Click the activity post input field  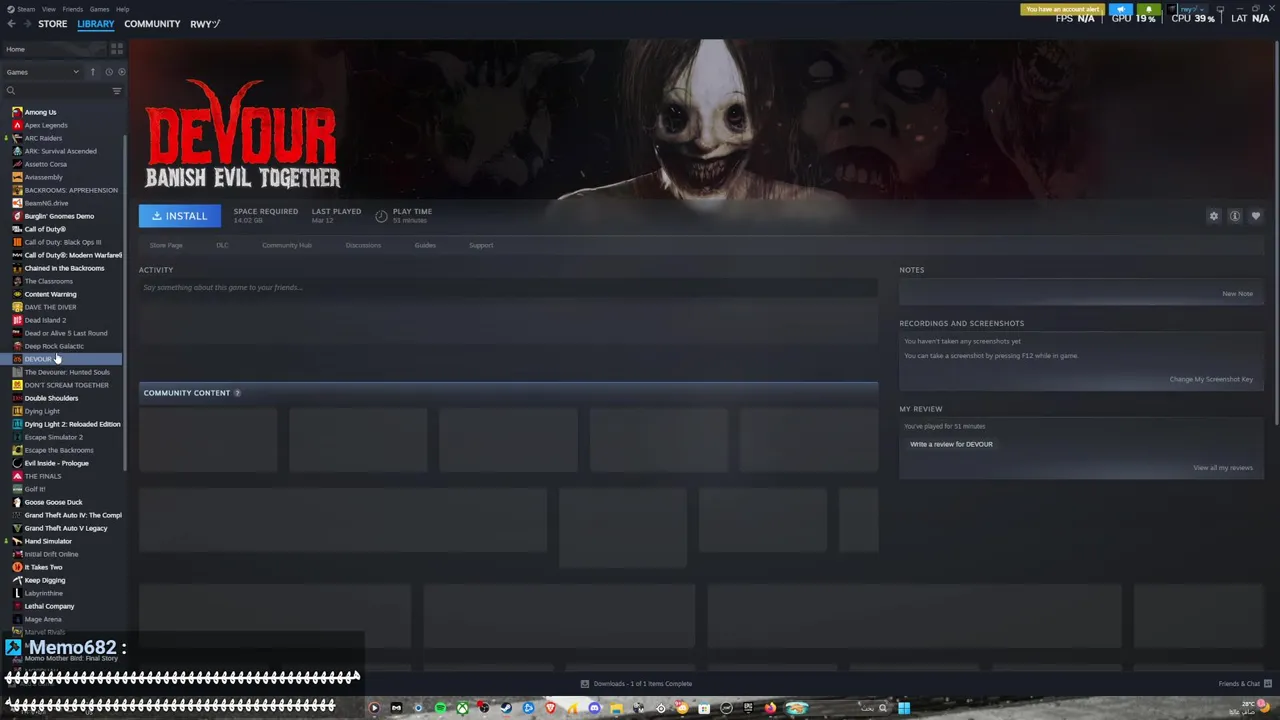[508, 288]
